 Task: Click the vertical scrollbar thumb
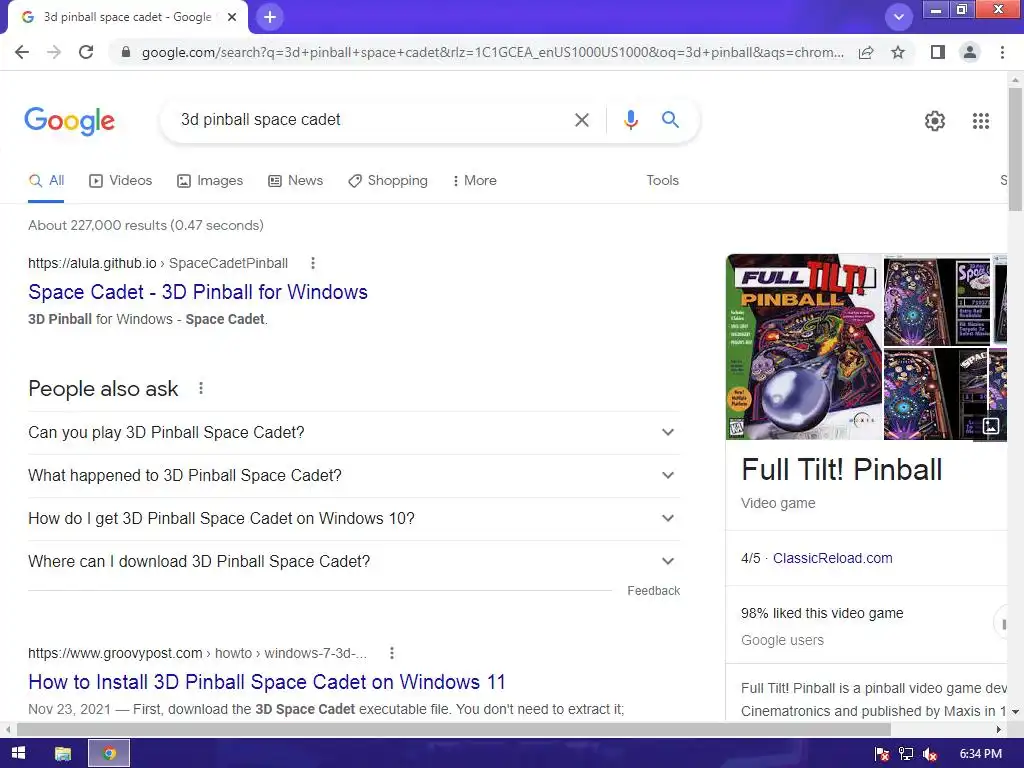point(1015,150)
